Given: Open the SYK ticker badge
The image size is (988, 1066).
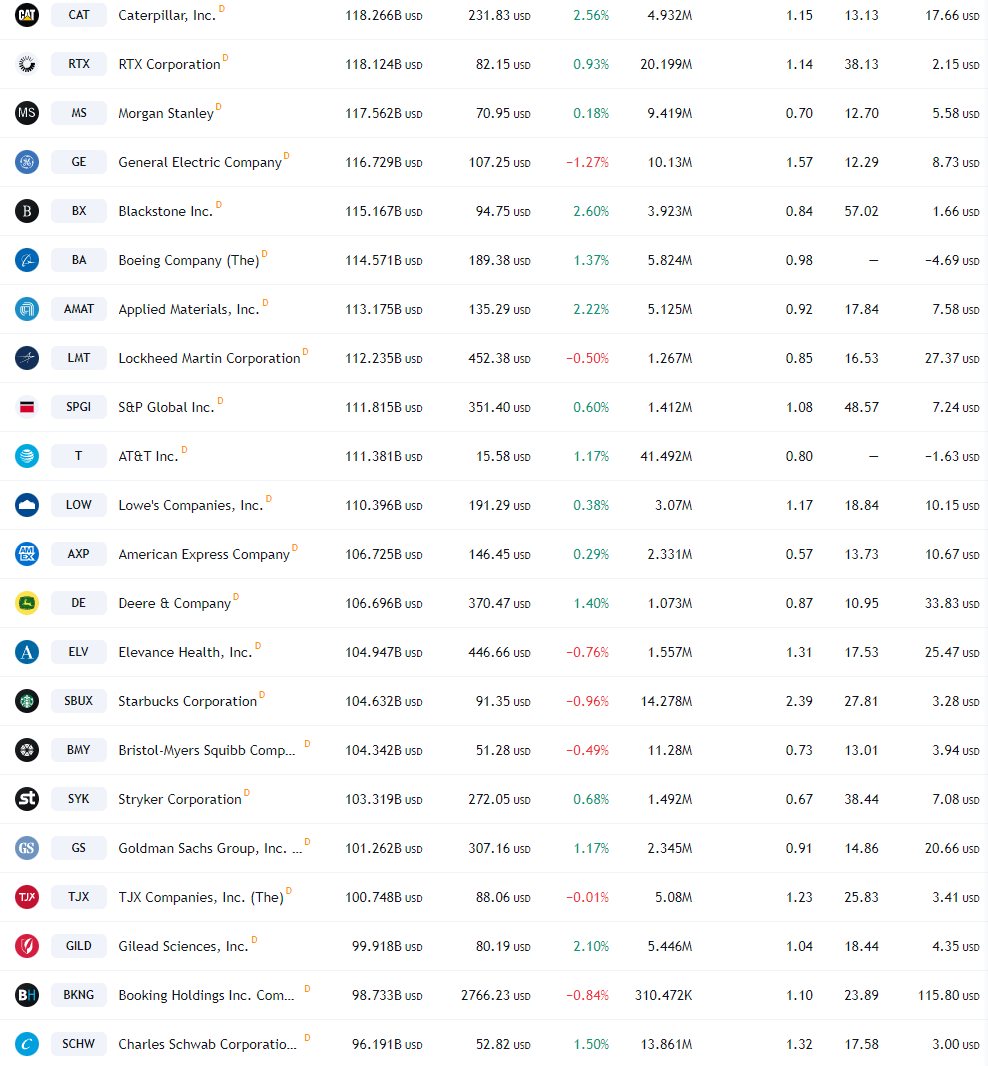Looking at the screenshot, I should pos(79,799).
